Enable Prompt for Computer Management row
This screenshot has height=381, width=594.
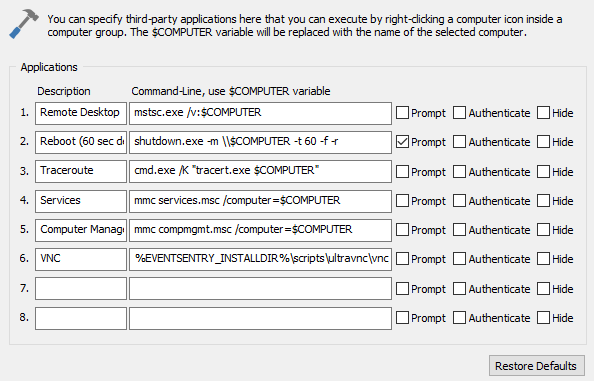pyautogui.click(x=402, y=230)
